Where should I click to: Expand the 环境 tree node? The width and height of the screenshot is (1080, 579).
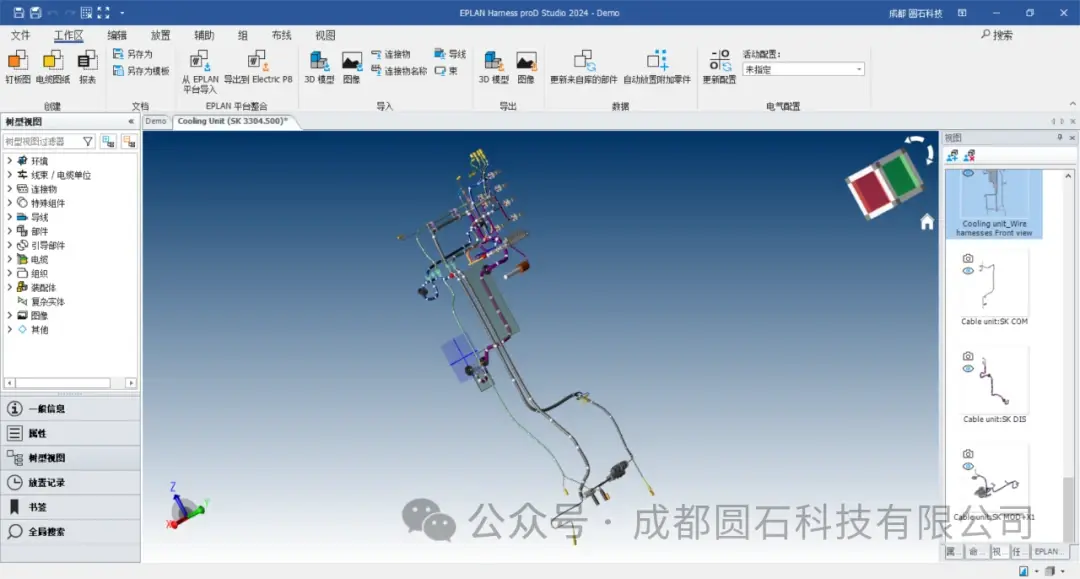tap(10, 160)
